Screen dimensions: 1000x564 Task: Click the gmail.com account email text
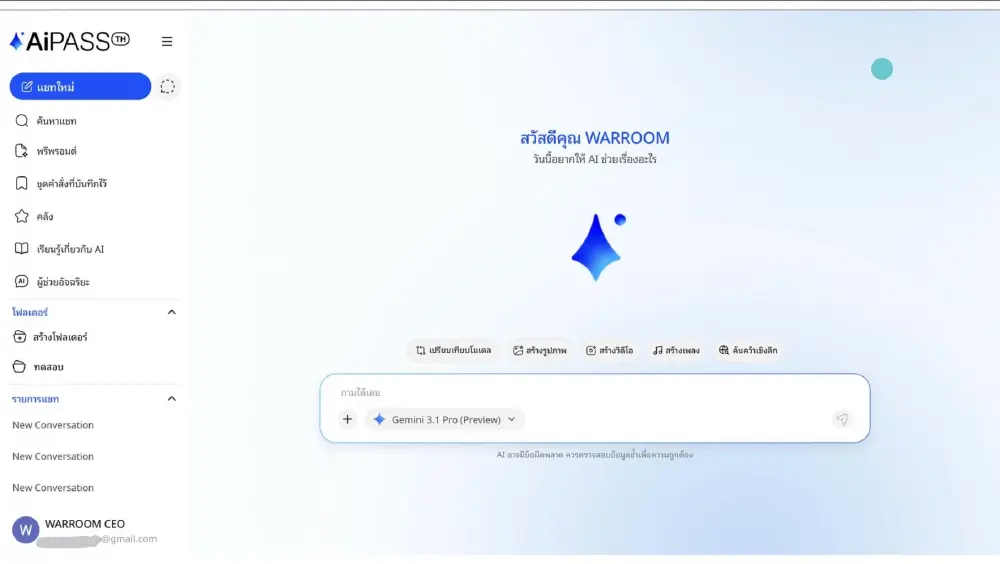click(x=129, y=538)
